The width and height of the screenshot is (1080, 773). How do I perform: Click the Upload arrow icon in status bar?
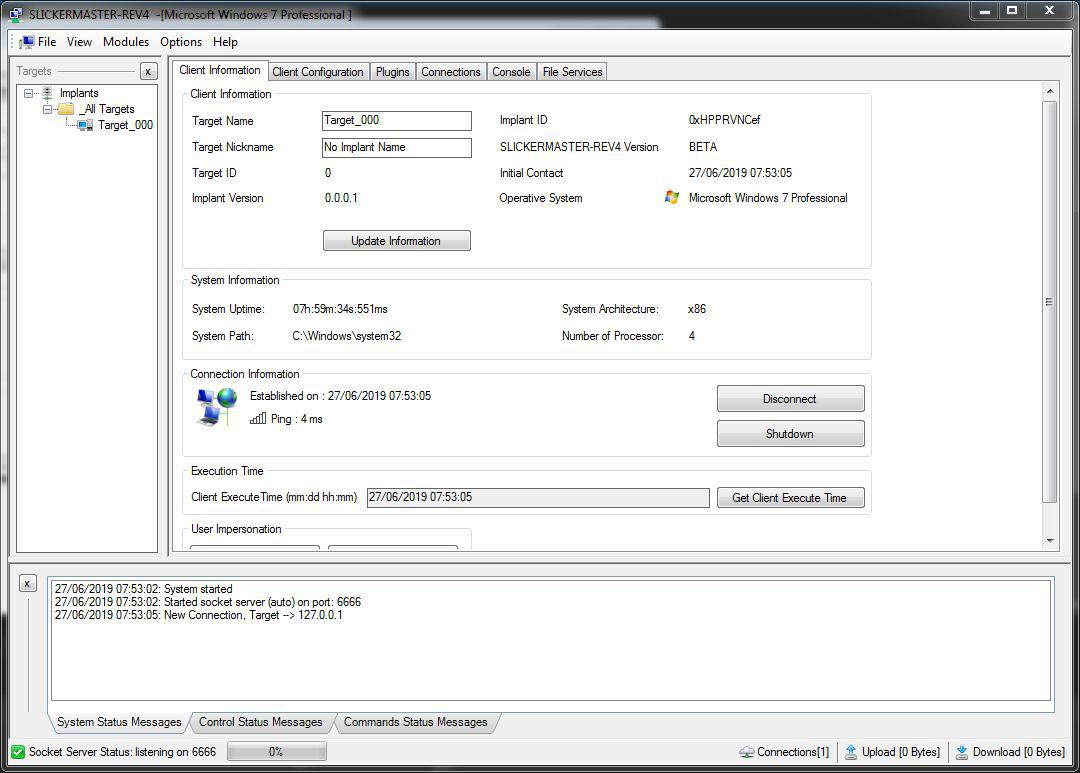[x=851, y=752]
